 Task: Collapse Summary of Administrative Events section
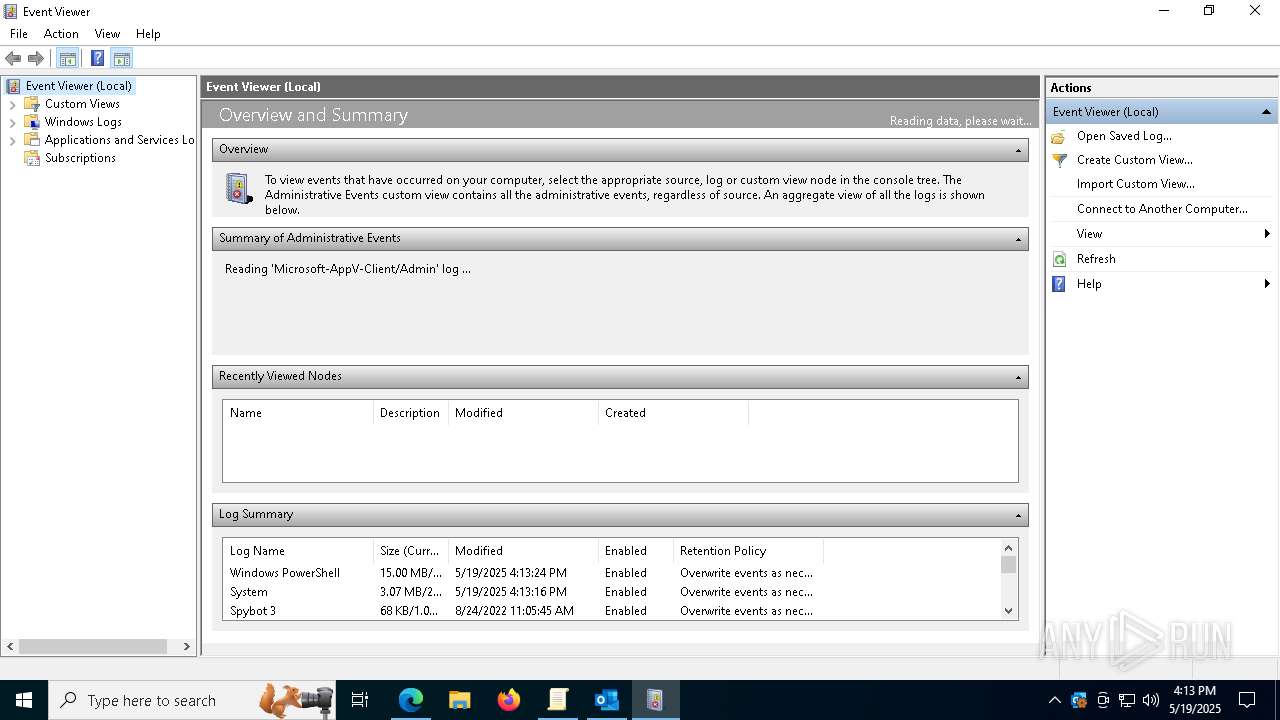[1018, 239]
